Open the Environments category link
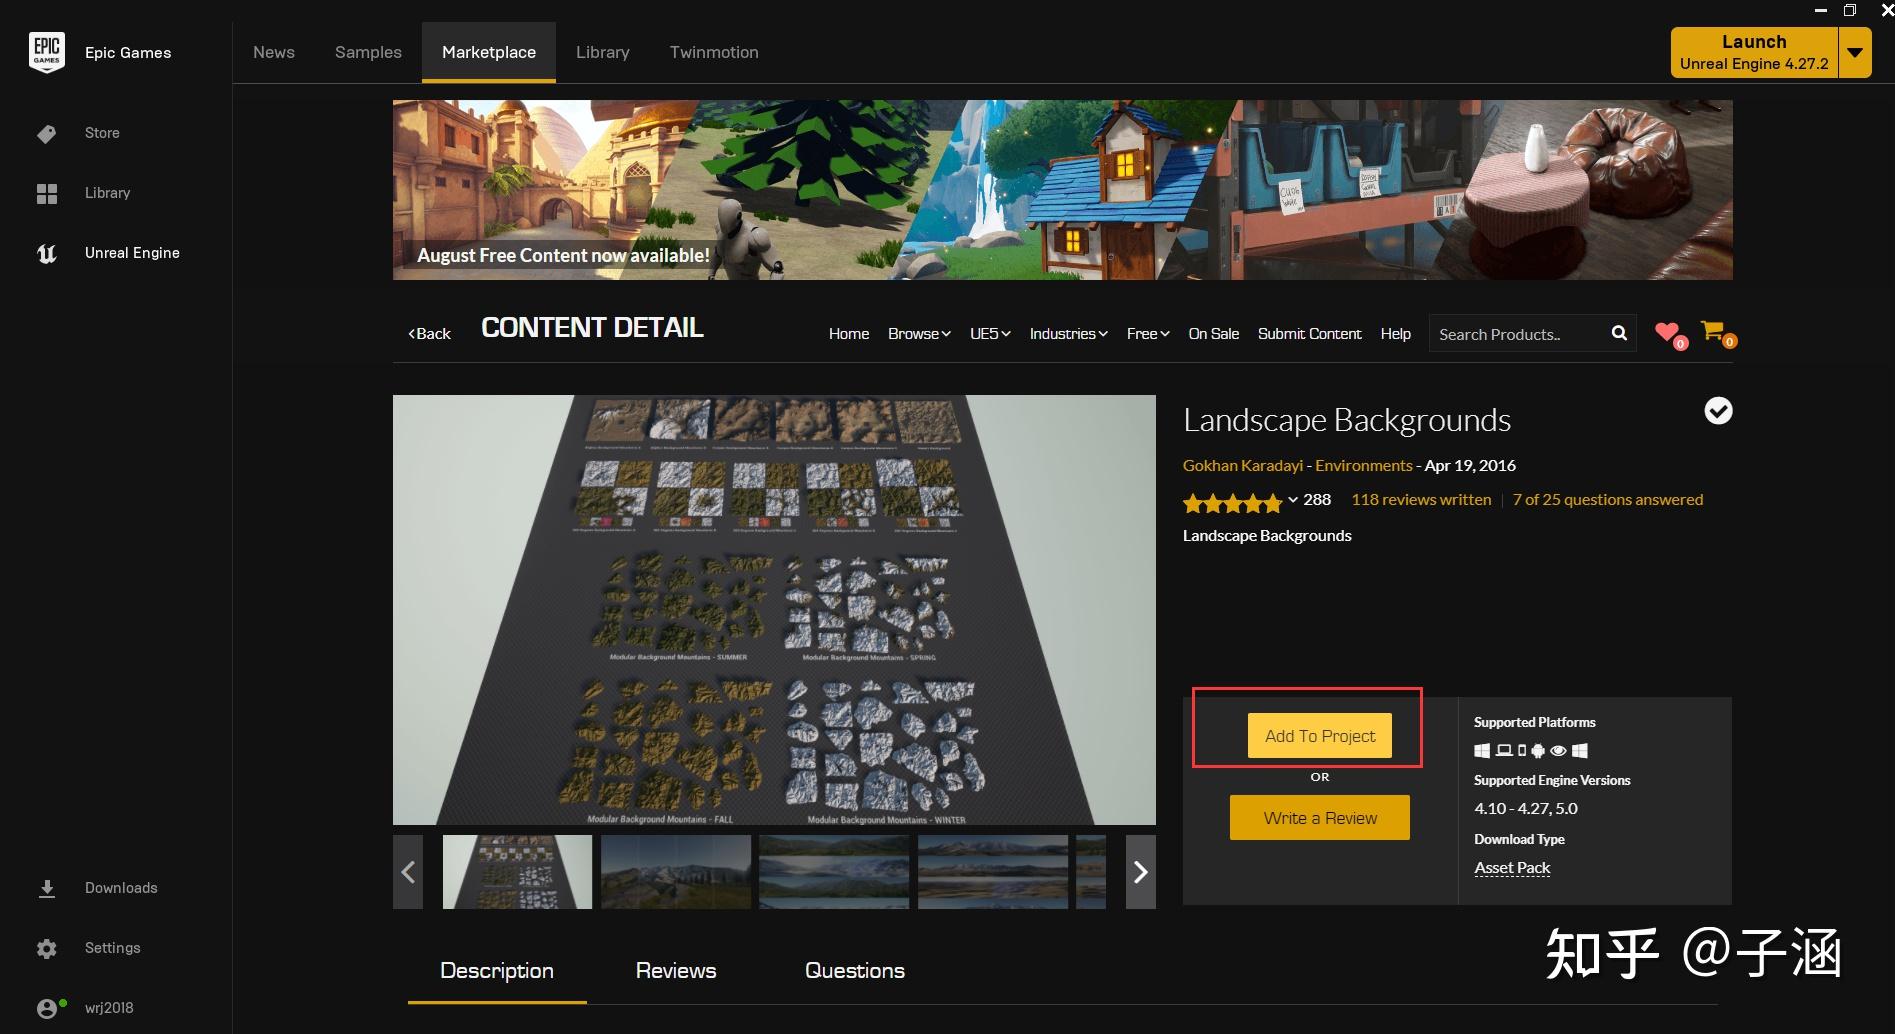Screen dimensions: 1895x1034 (x=1364, y=466)
